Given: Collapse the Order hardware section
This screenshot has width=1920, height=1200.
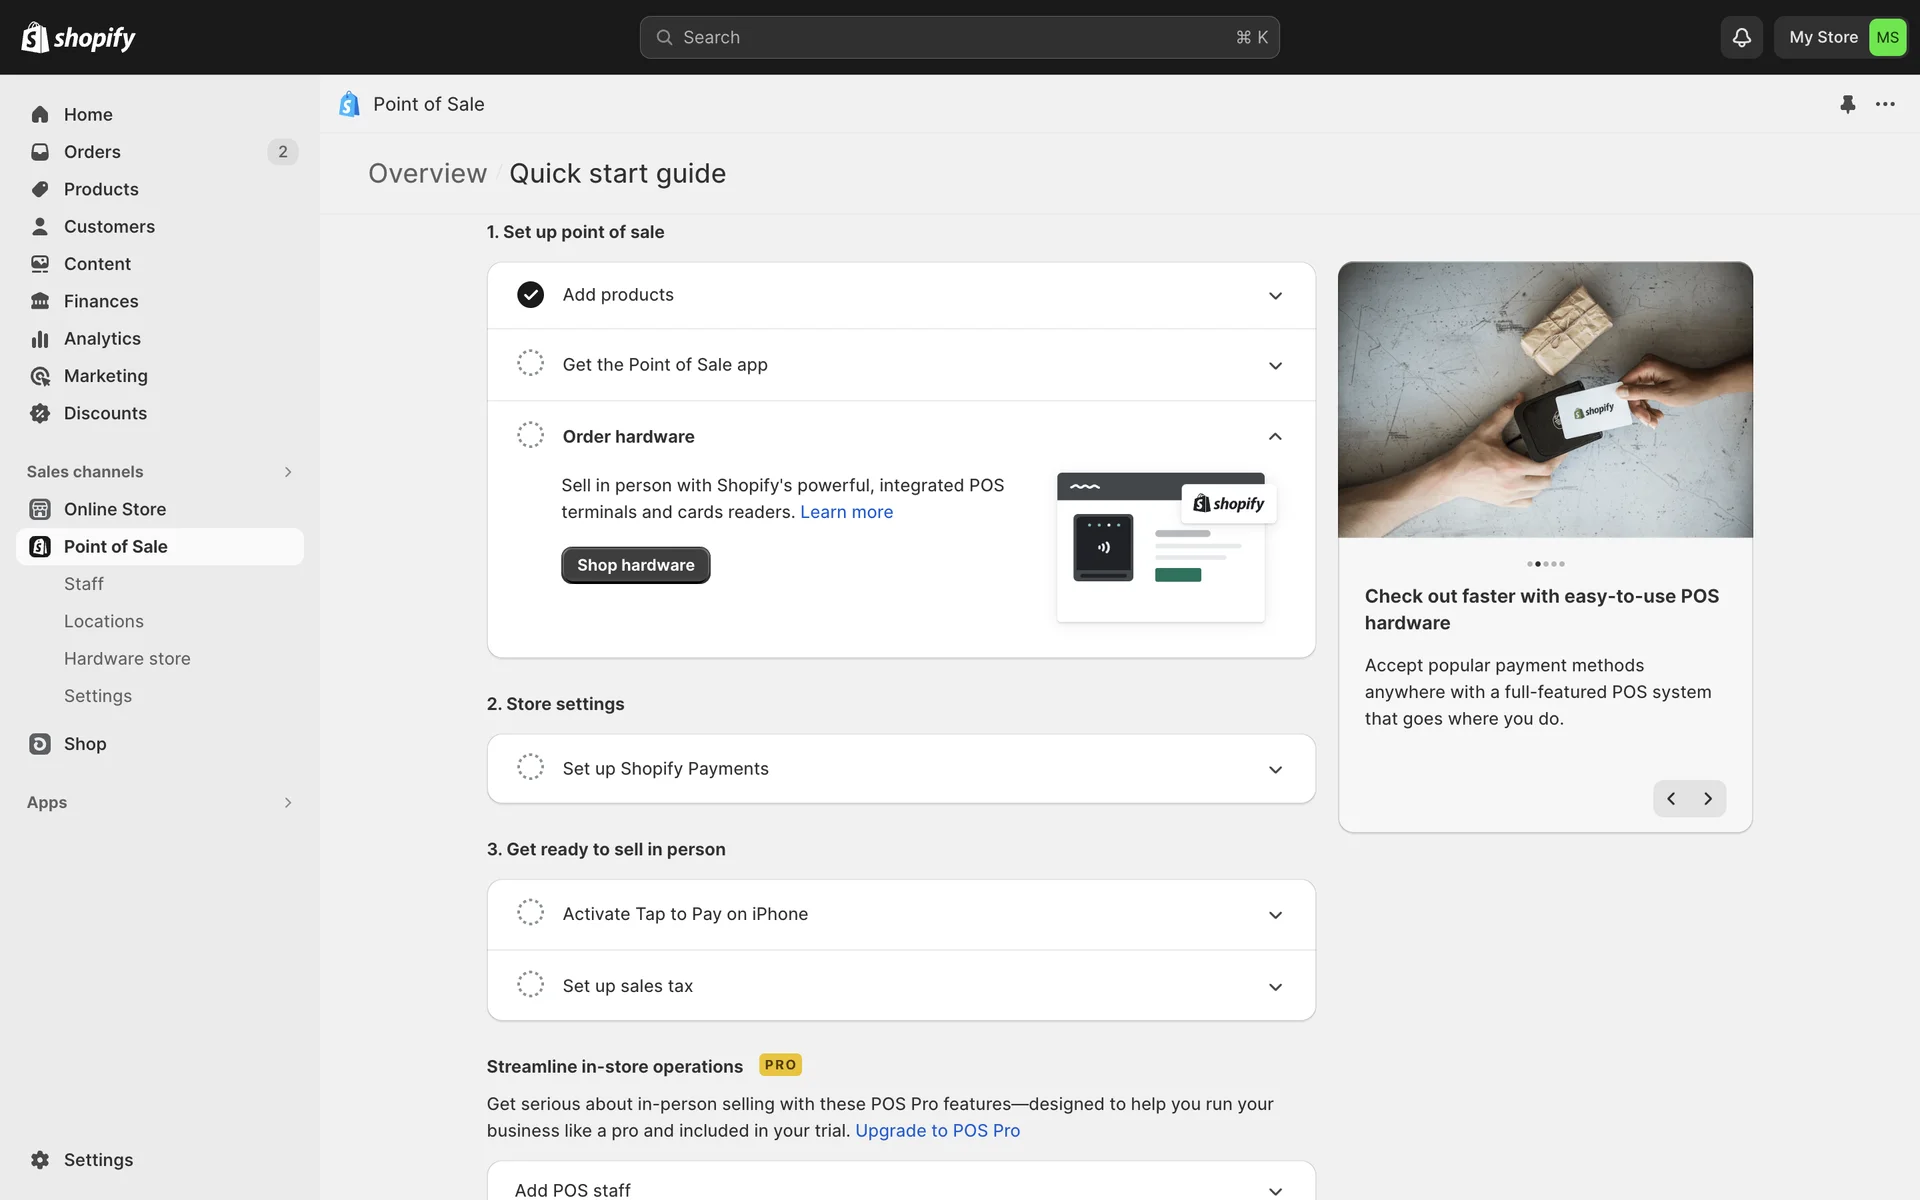Looking at the screenshot, I should (x=1275, y=436).
